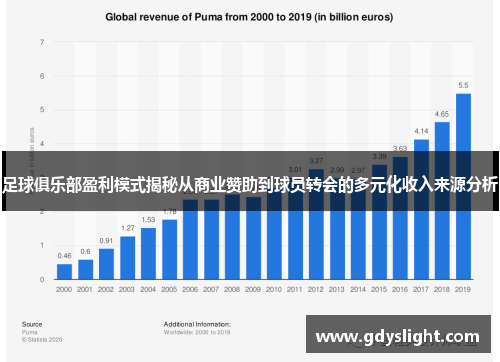Select the blue bar for 2004

click(x=148, y=254)
